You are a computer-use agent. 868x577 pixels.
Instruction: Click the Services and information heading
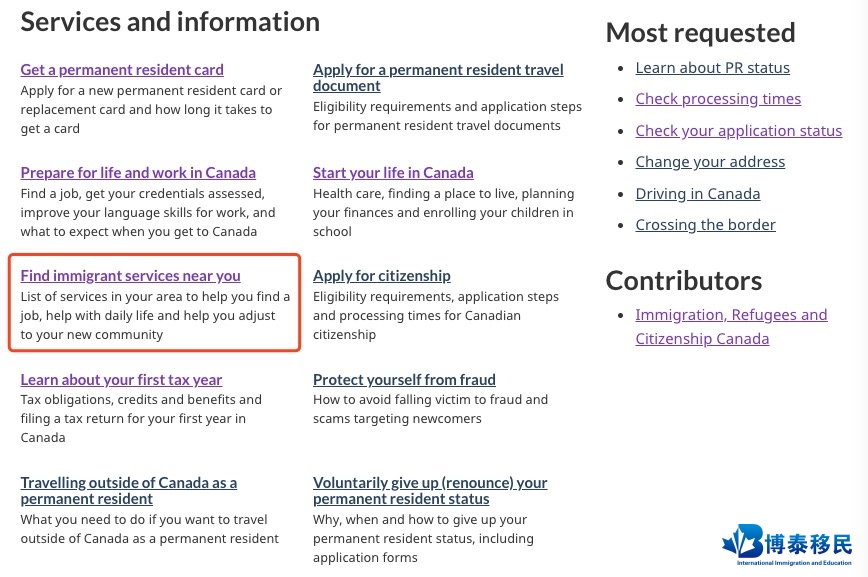click(x=170, y=22)
